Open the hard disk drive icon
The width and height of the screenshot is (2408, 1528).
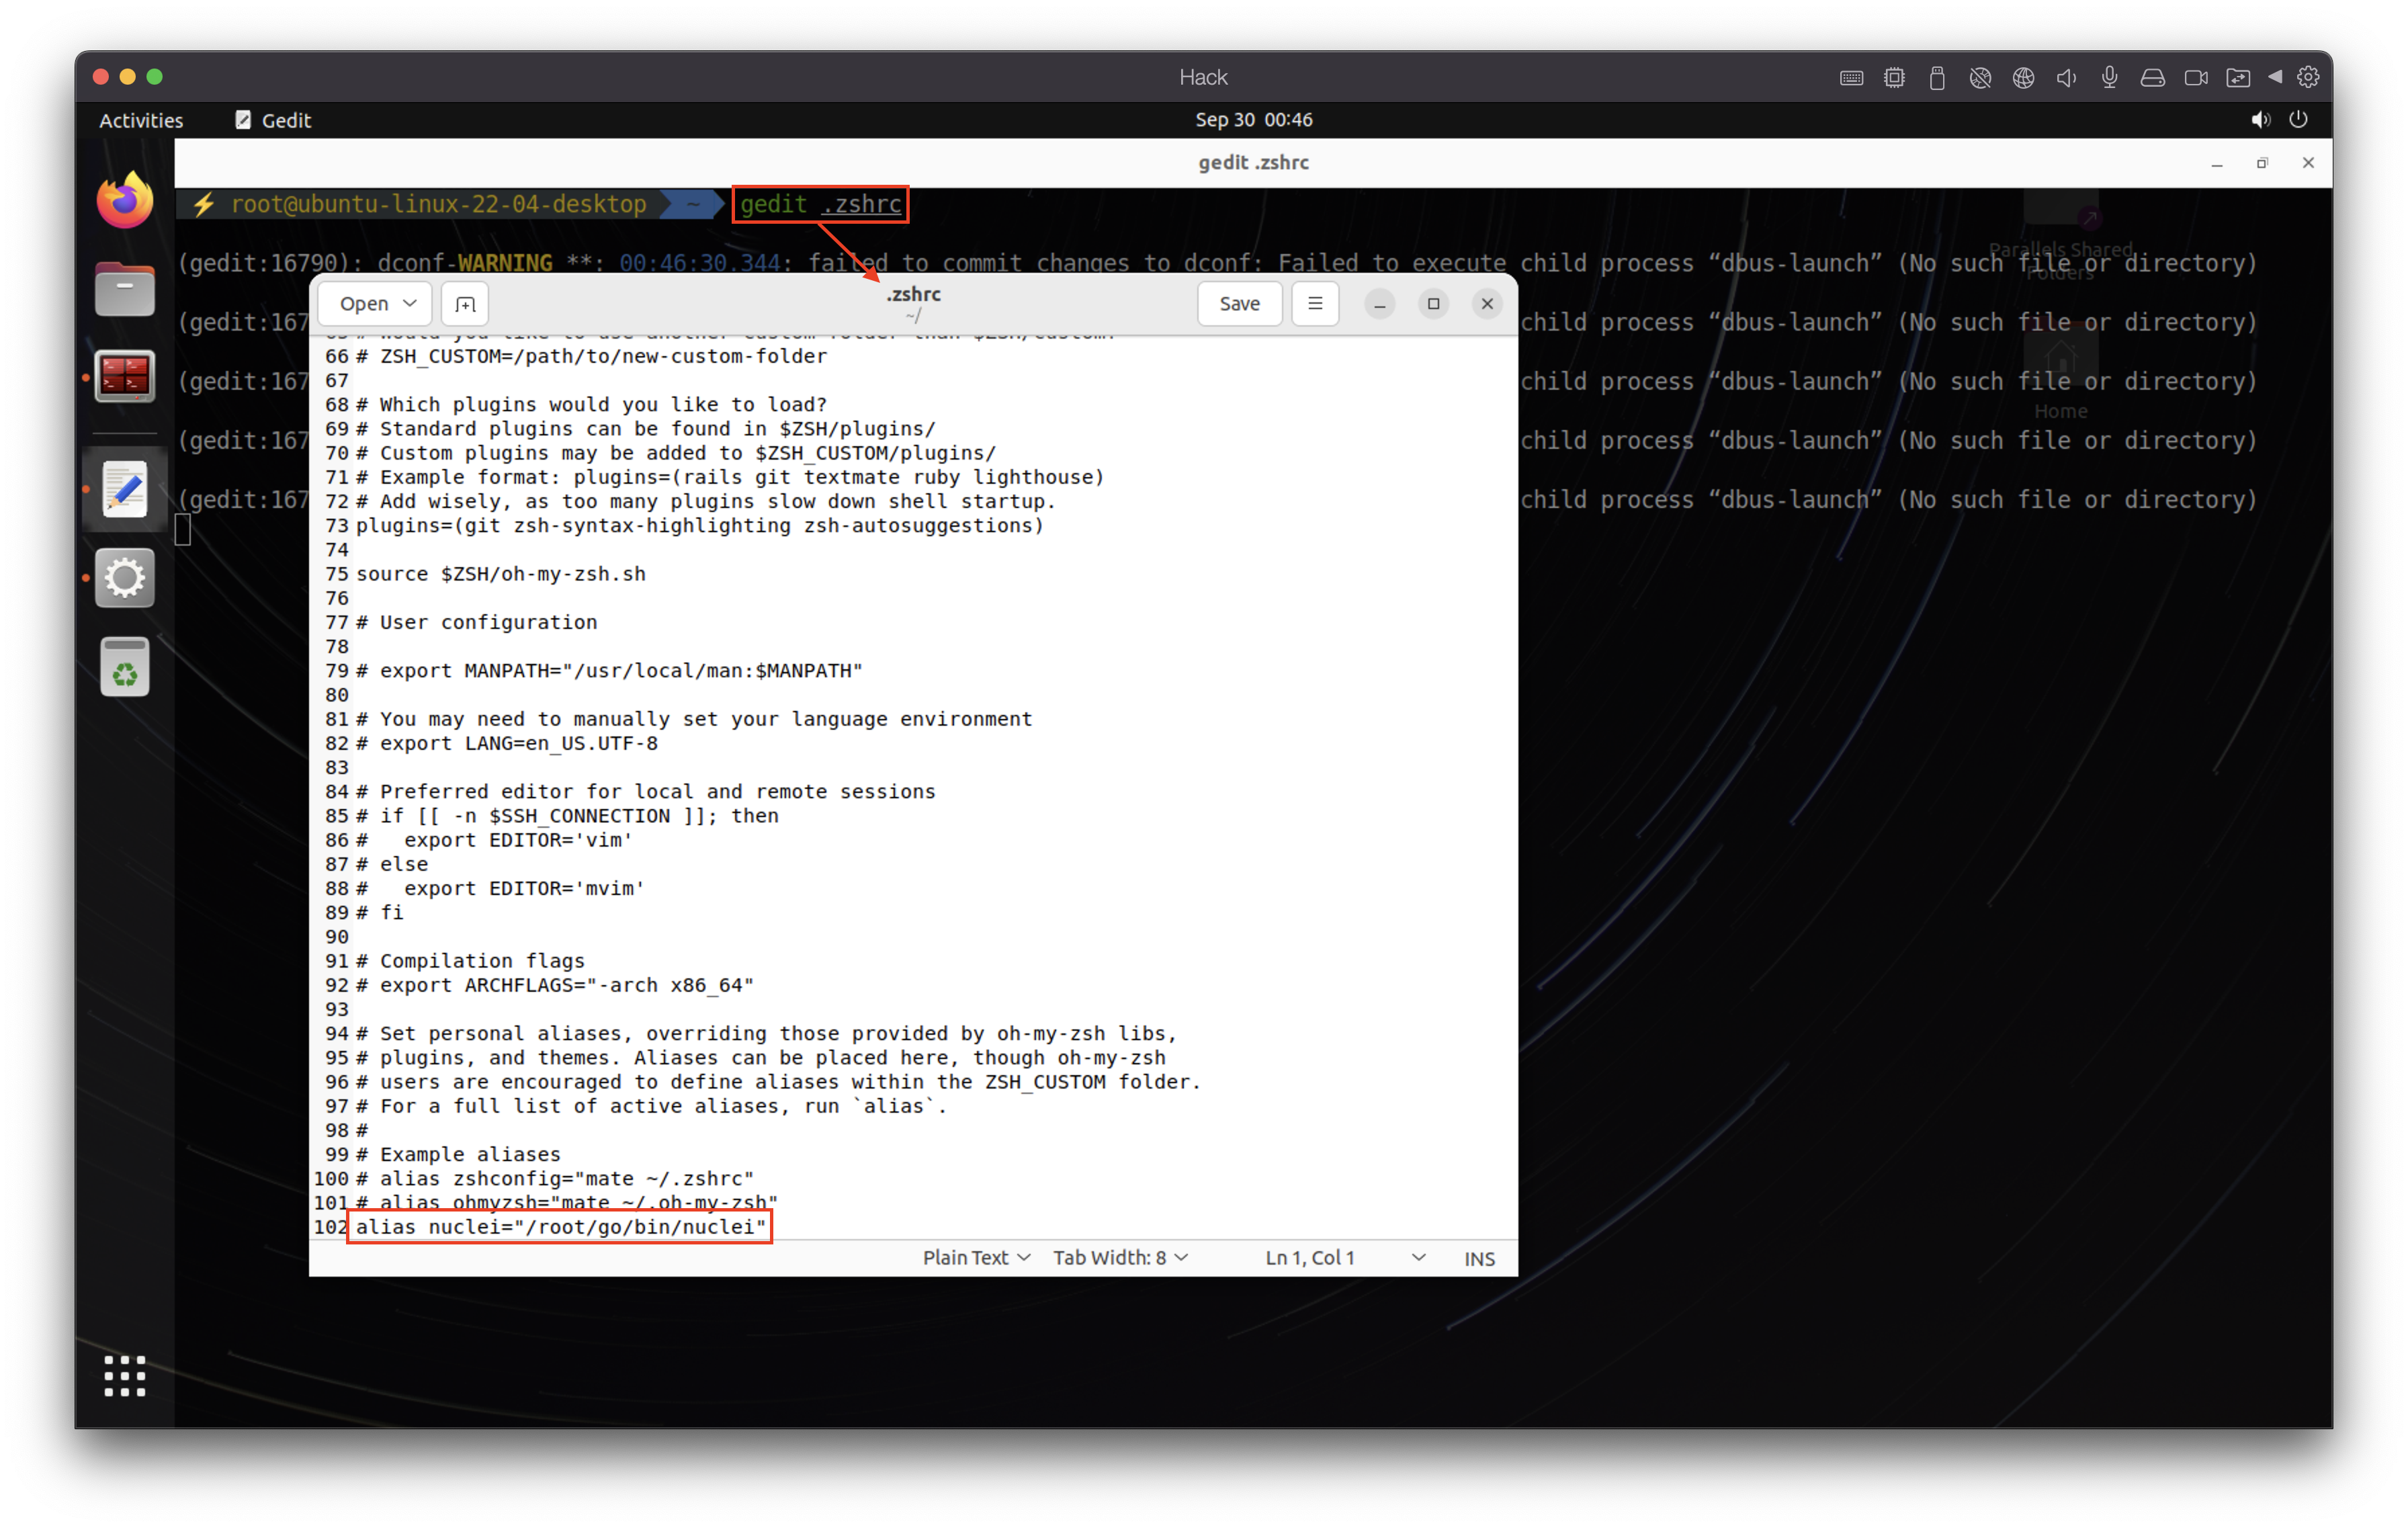(2152, 78)
